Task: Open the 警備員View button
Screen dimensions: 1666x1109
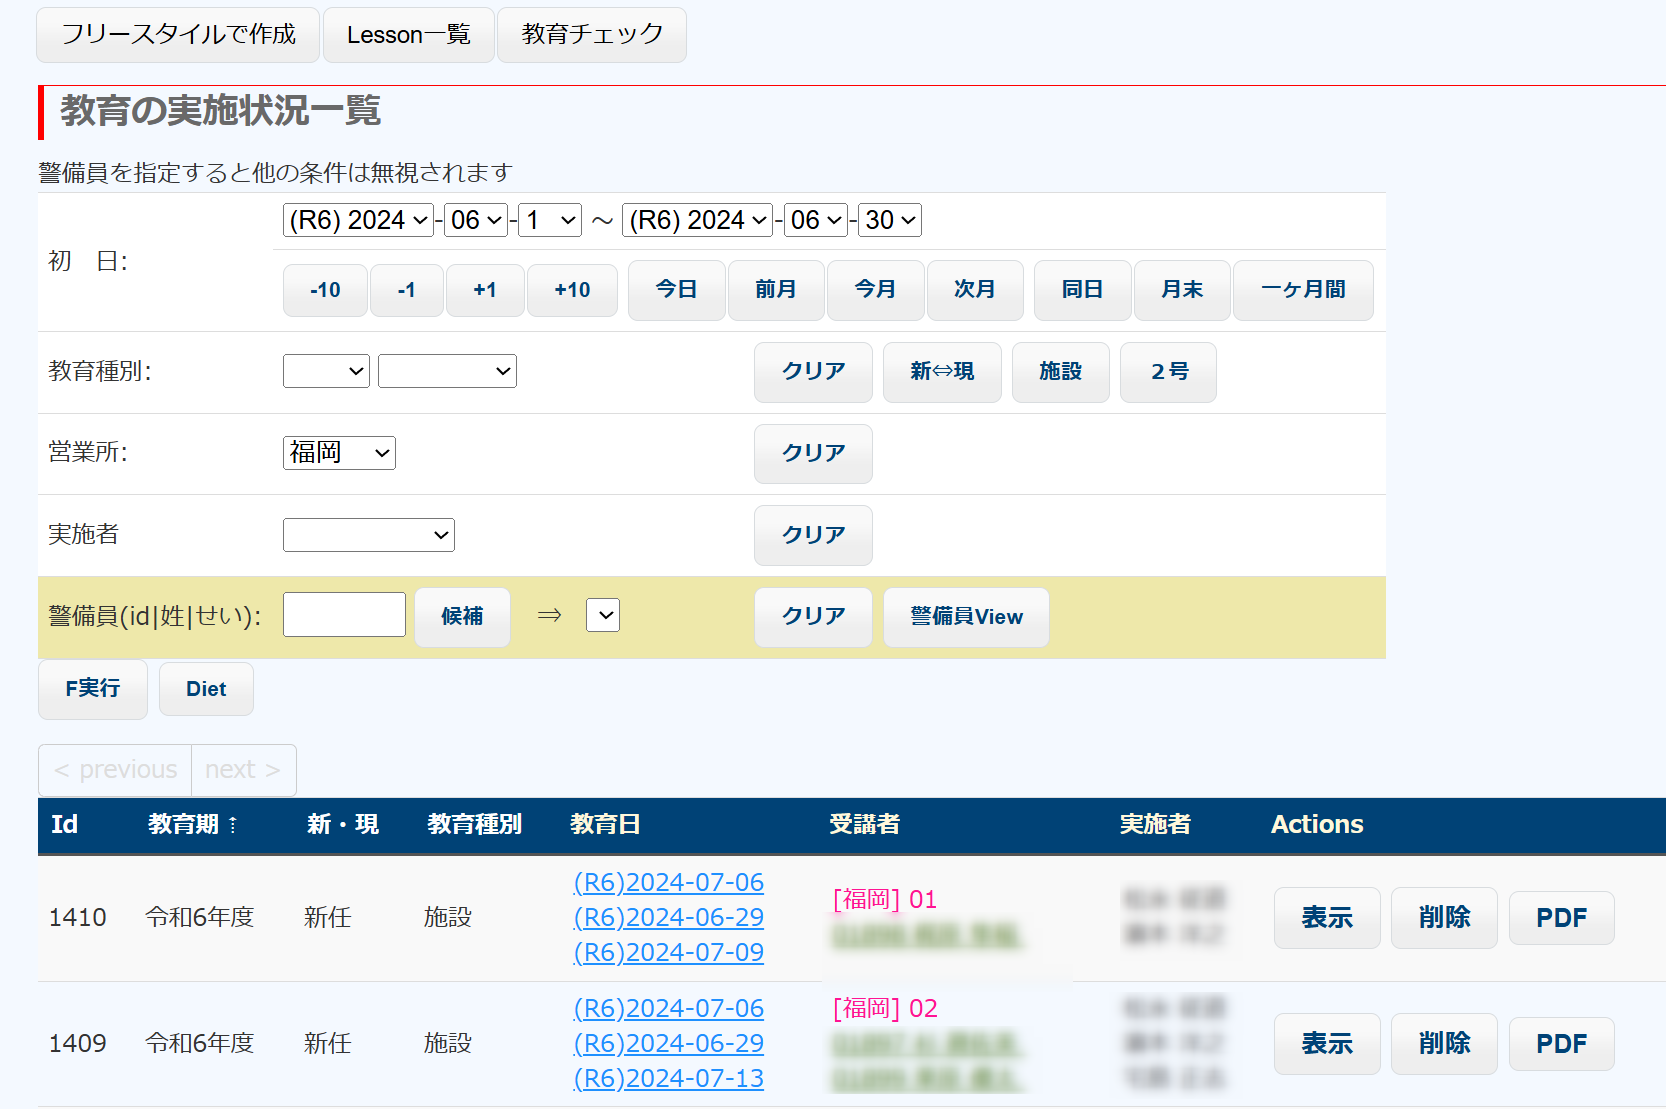Action: [x=965, y=617]
